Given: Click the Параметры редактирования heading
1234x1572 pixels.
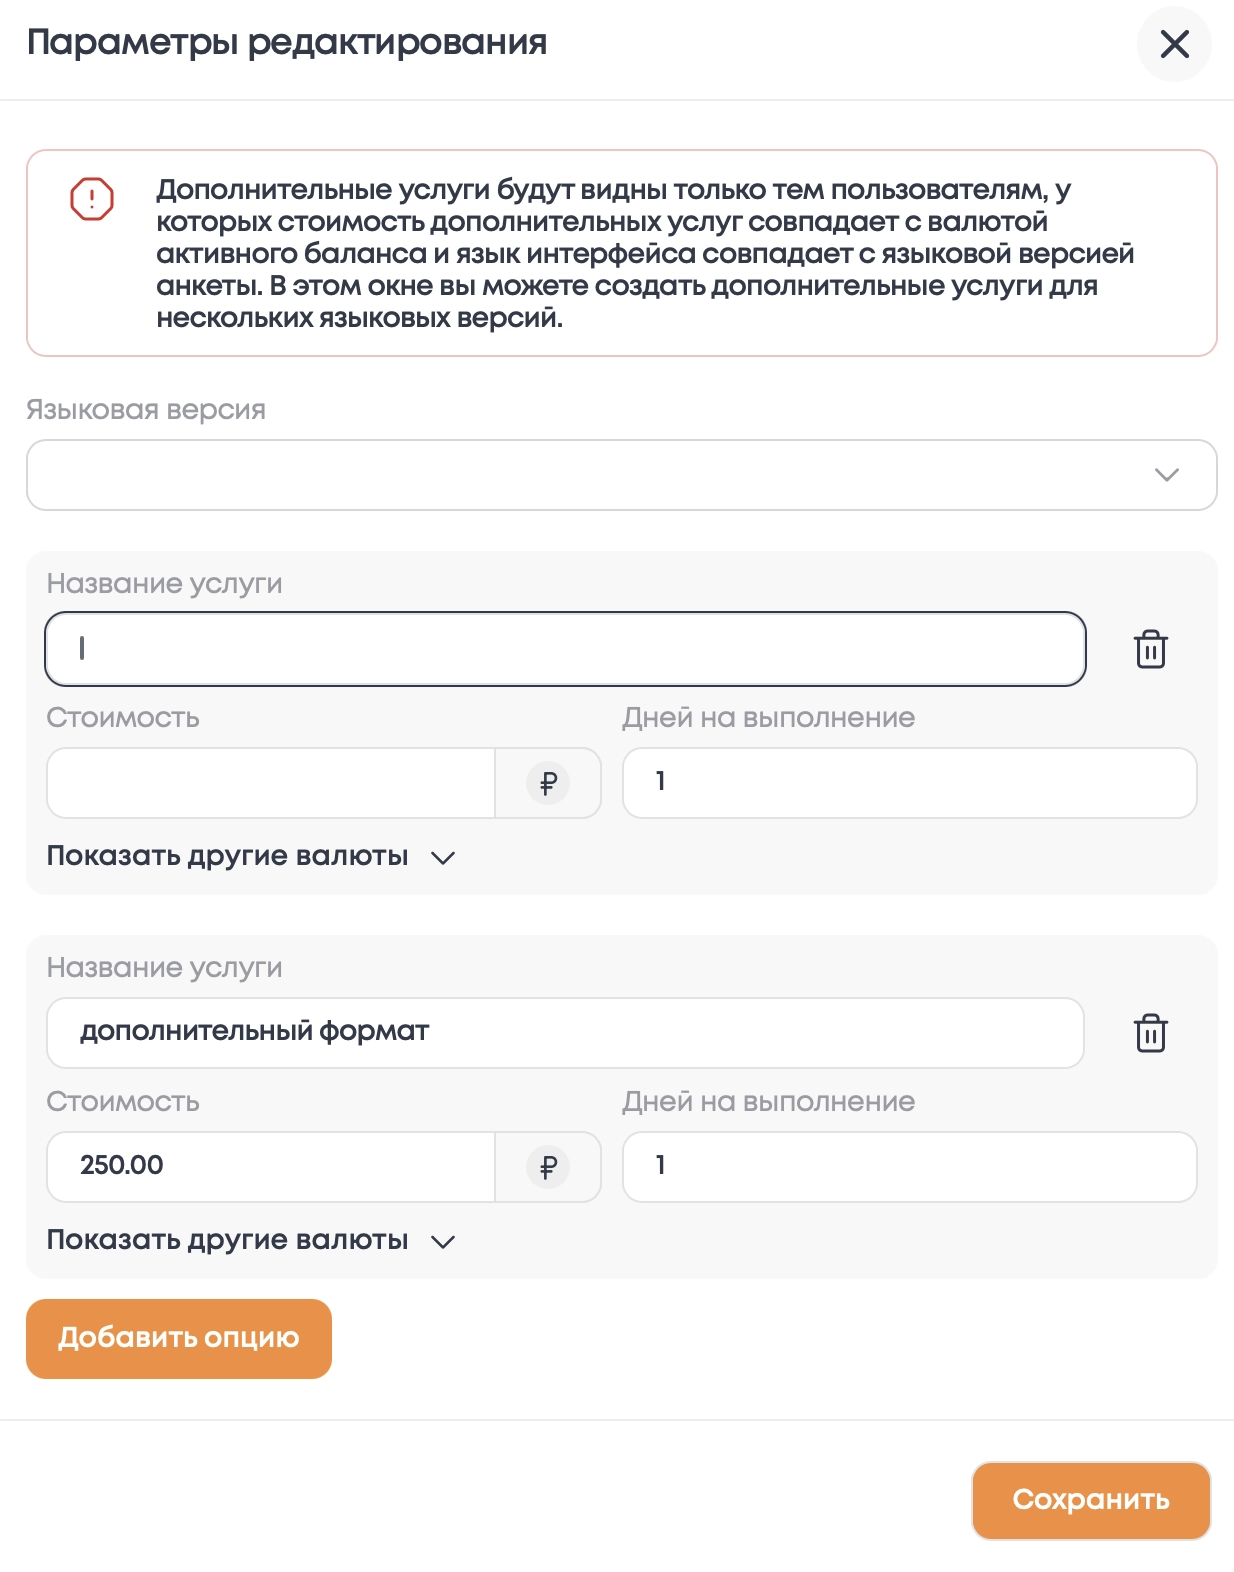Looking at the screenshot, I should pyautogui.click(x=287, y=43).
